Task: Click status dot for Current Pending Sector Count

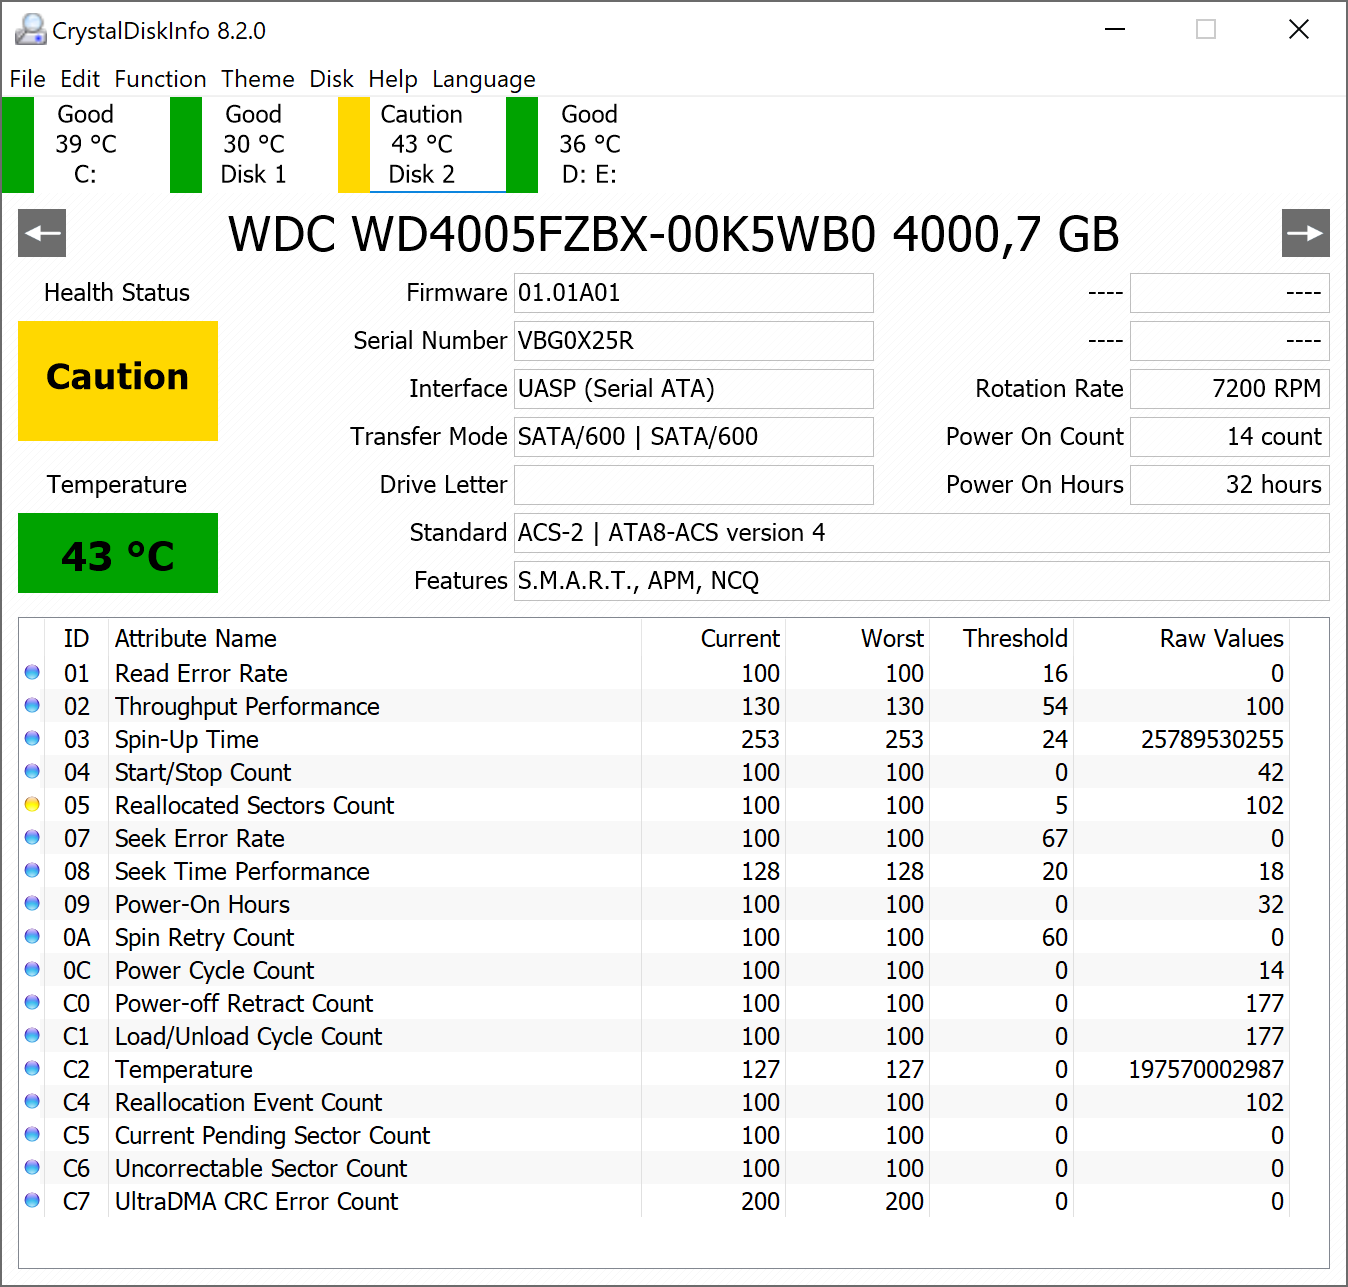Action: 32,1135
